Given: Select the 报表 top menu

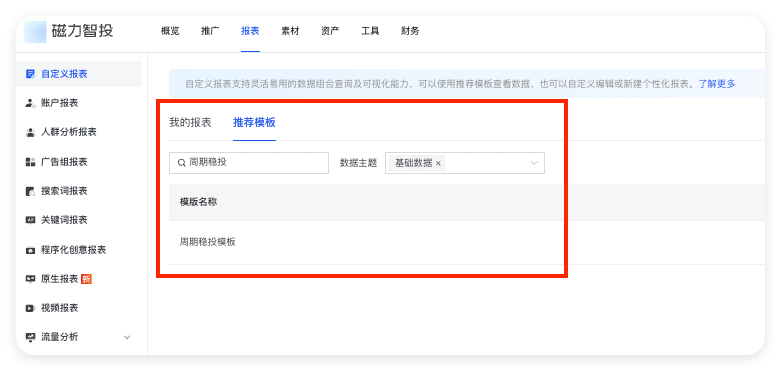Looking at the screenshot, I should [250, 31].
